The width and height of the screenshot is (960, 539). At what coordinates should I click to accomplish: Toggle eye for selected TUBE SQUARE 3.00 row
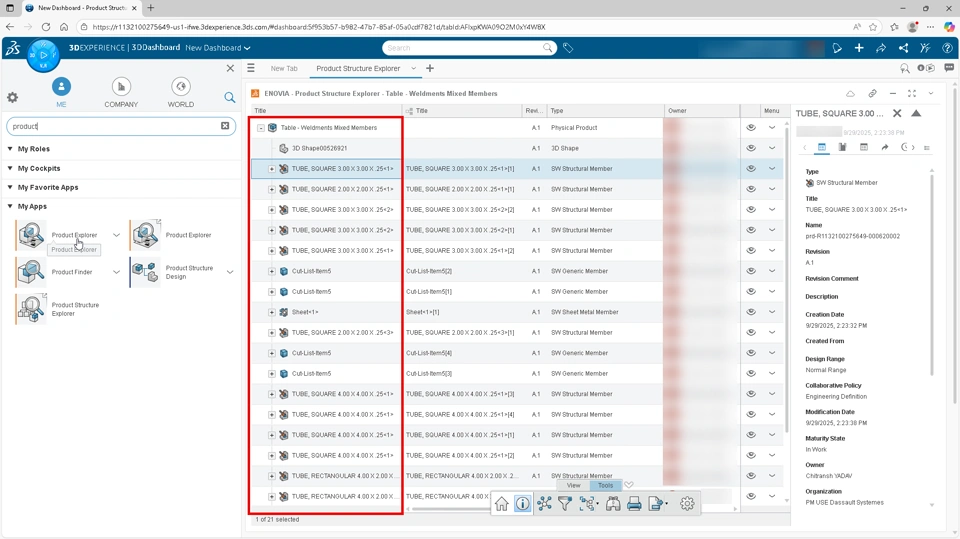pos(751,168)
